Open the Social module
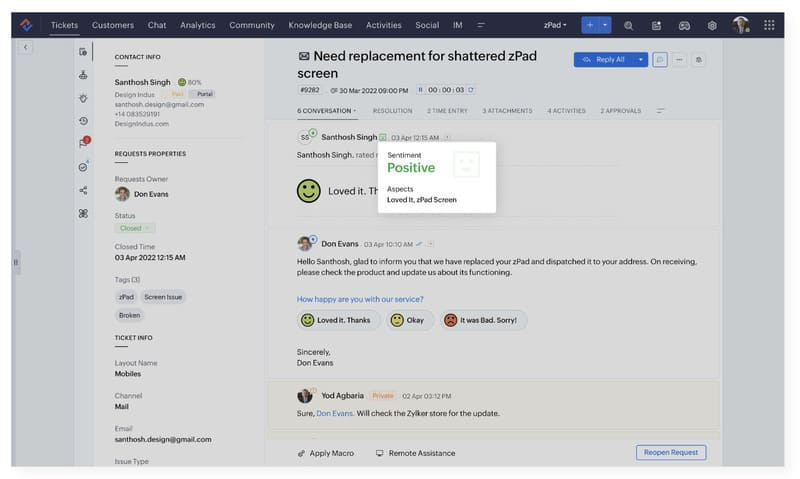 click(427, 25)
